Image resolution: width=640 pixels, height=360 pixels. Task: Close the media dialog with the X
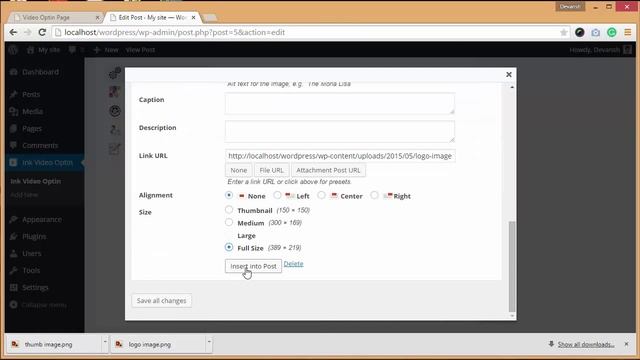[509, 74]
